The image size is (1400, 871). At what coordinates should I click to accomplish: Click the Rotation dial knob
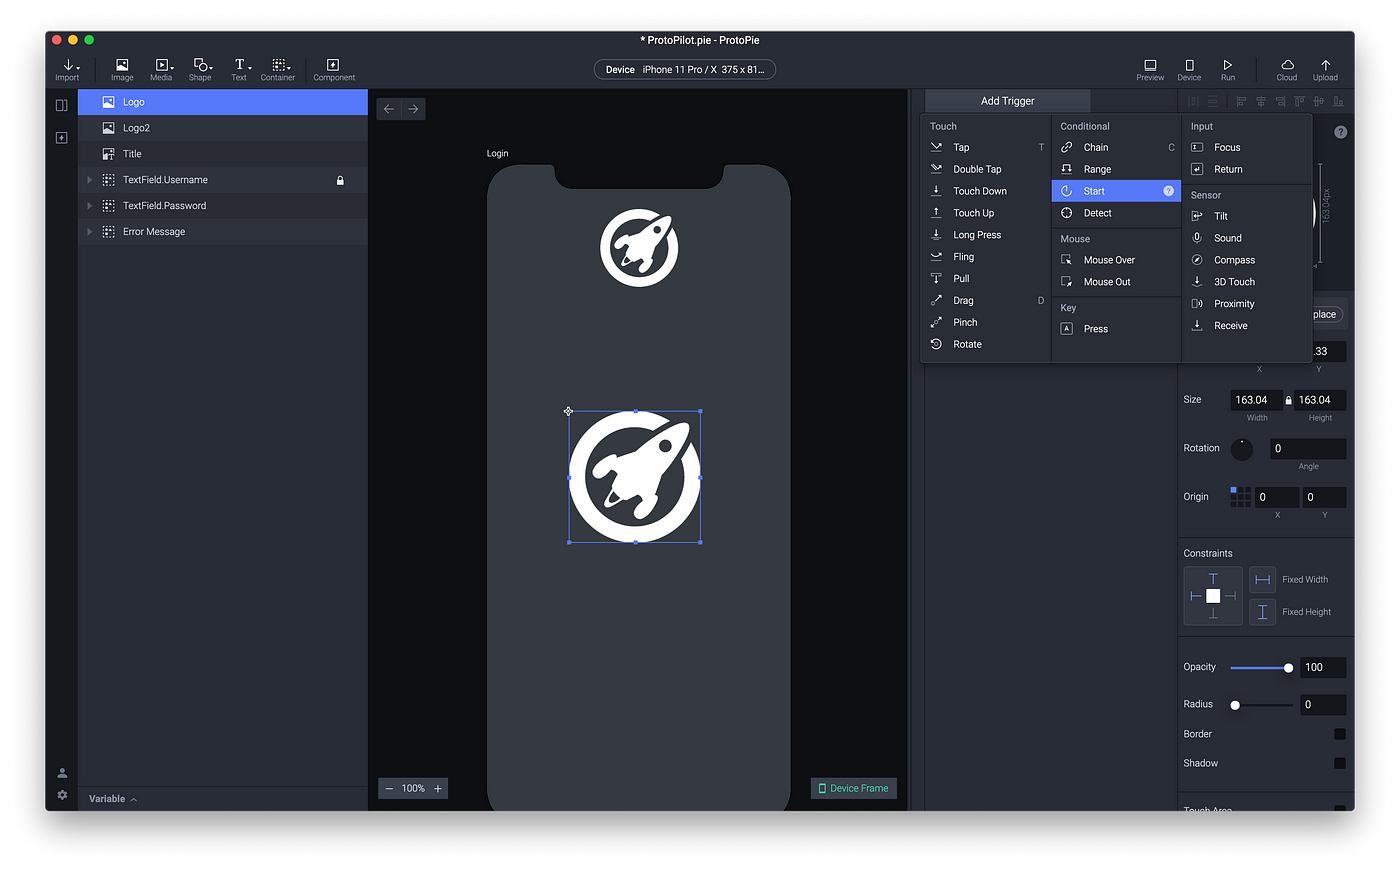tap(1242, 449)
